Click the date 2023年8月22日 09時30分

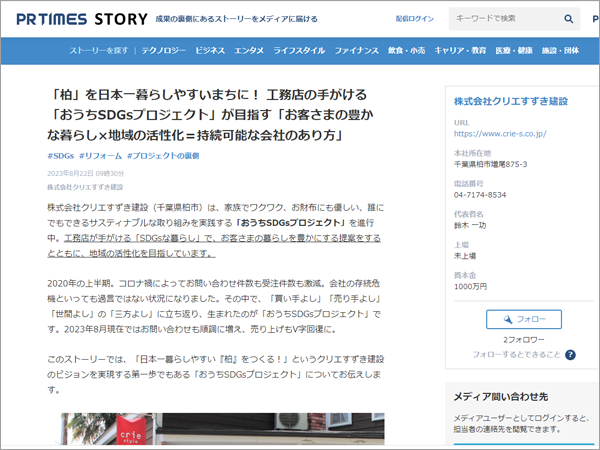(x=86, y=173)
